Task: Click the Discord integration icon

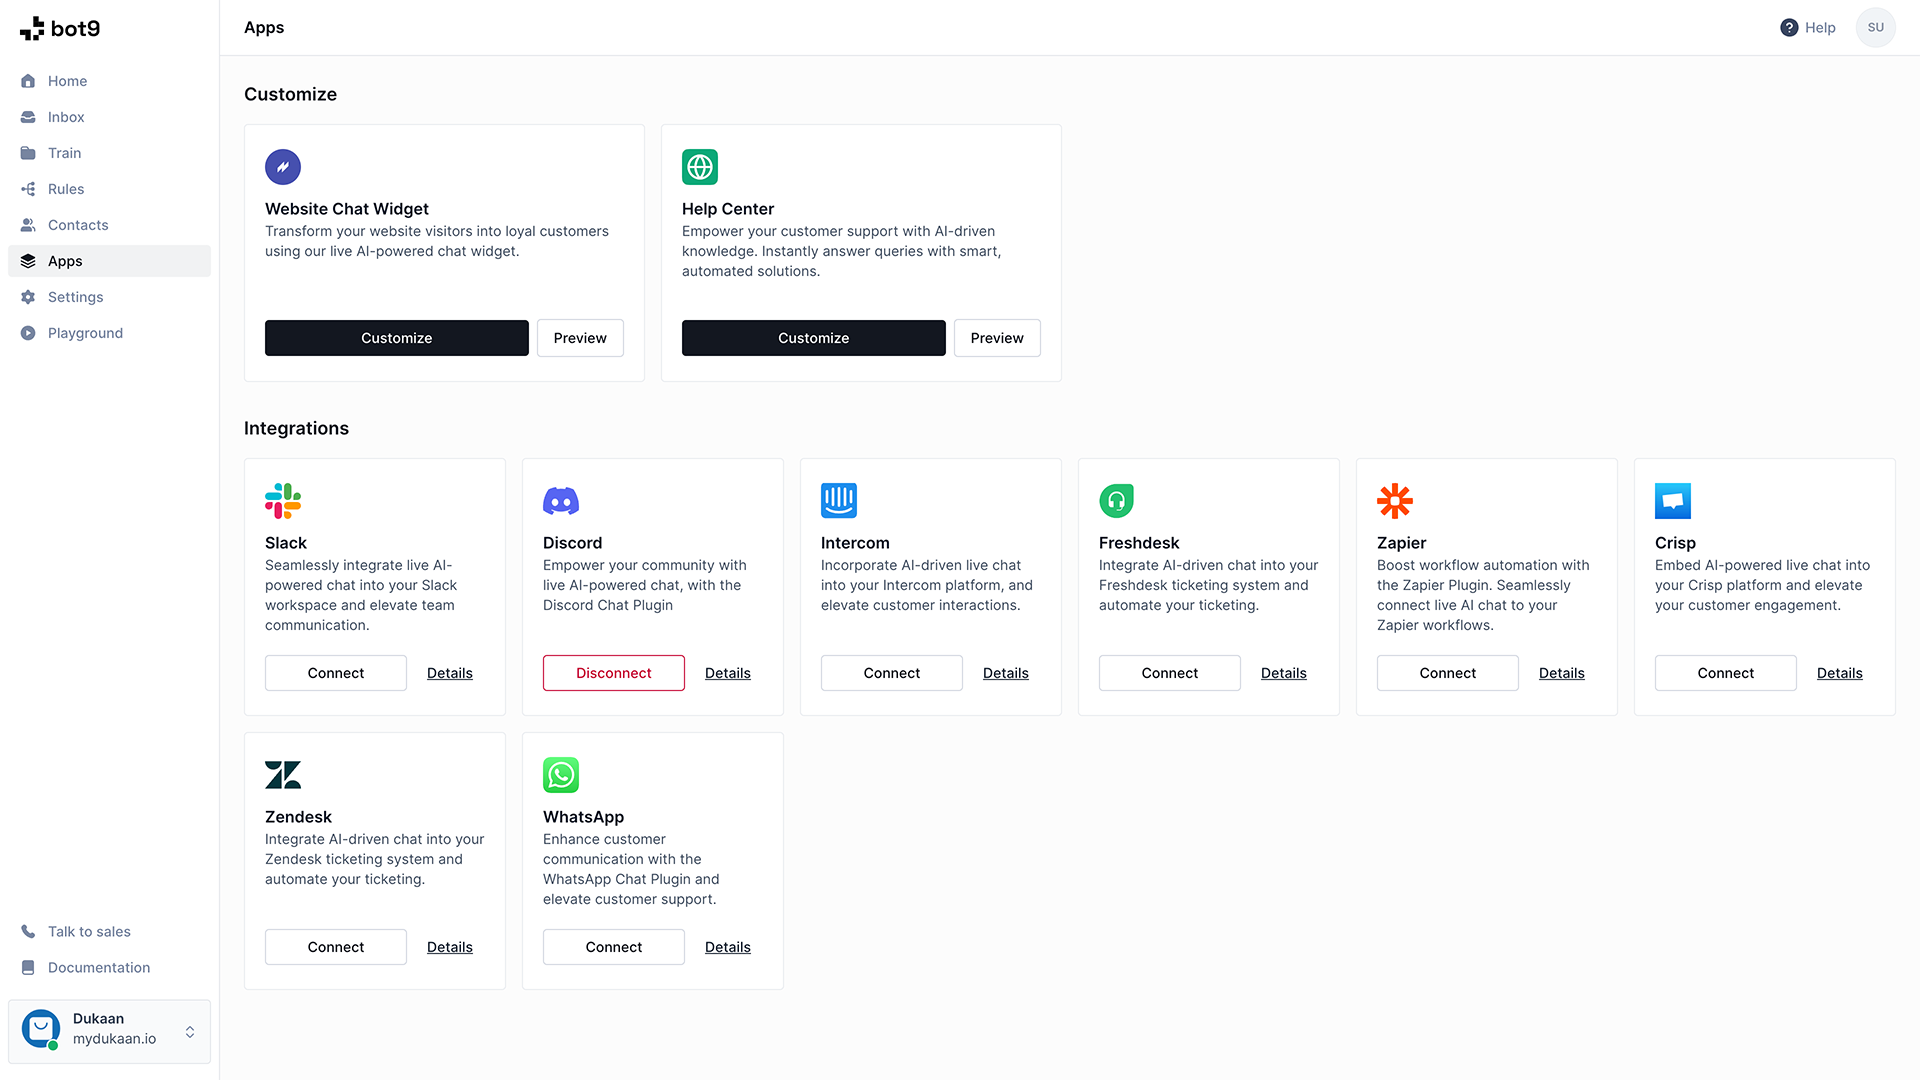Action: (x=560, y=501)
